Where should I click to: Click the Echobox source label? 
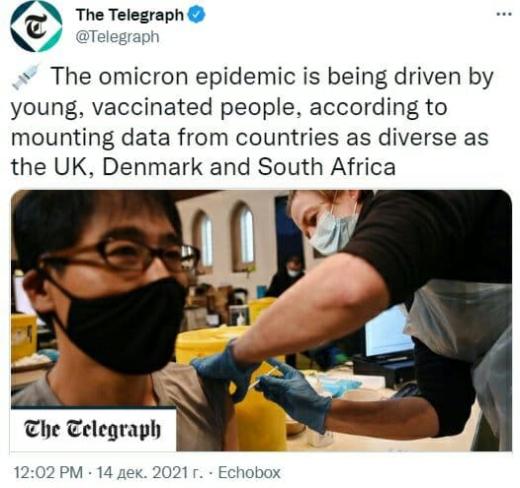(249, 473)
